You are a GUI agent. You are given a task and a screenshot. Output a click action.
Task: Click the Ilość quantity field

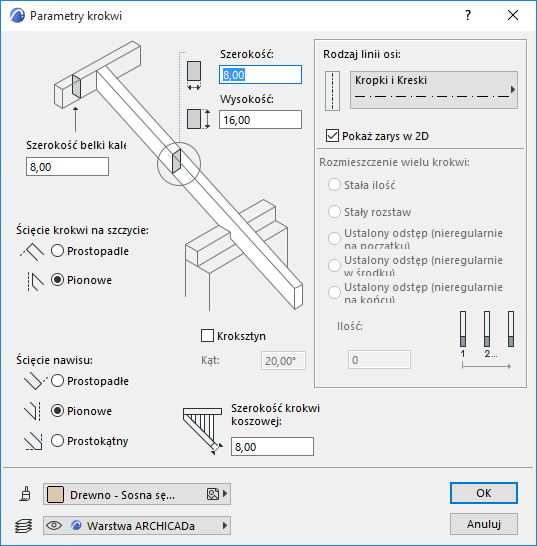(x=379, y=360)
